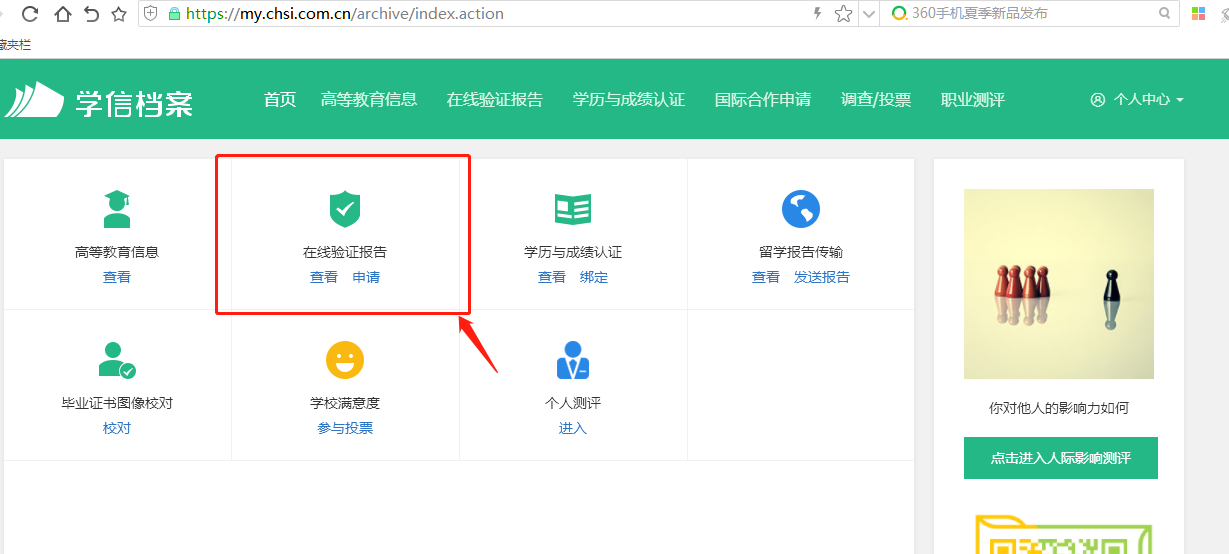The image size is (1229, 554).
Task: Bookmark page with address bar star icon
Action: 843,14
